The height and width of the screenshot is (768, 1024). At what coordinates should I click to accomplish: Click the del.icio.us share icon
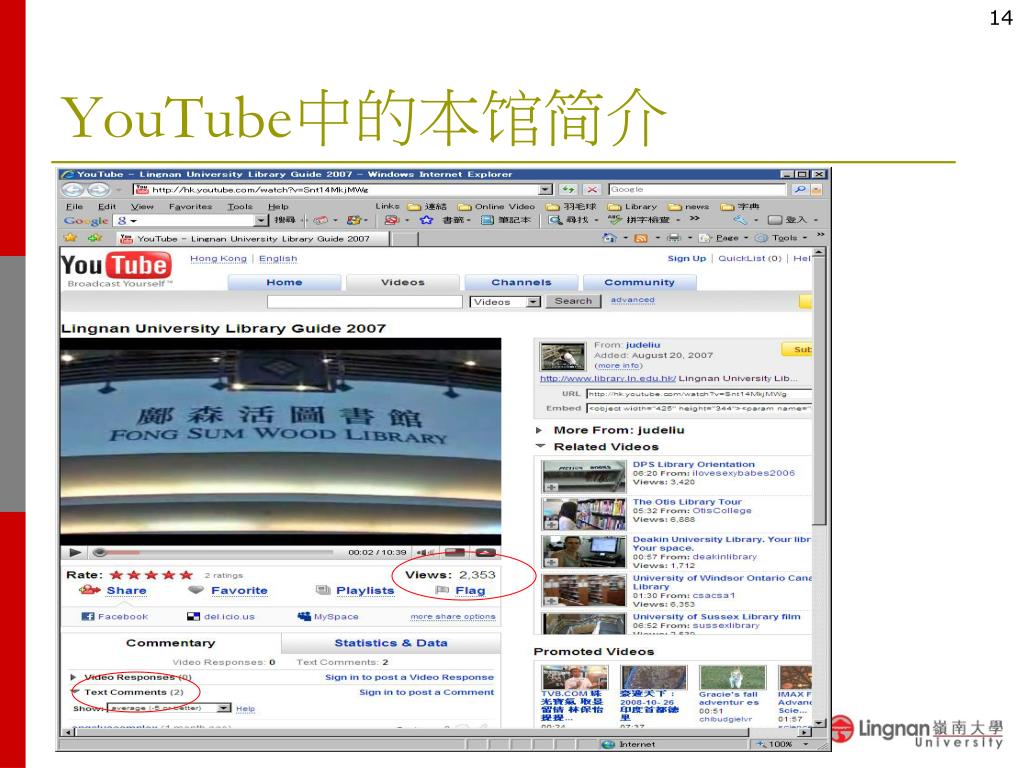click(193, 616)
